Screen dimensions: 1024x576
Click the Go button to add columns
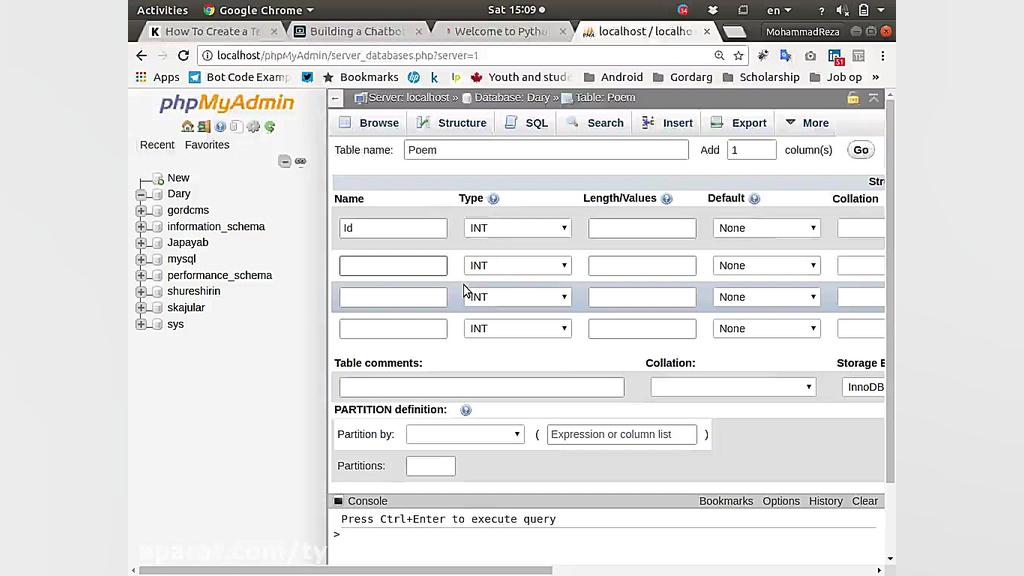861,150
